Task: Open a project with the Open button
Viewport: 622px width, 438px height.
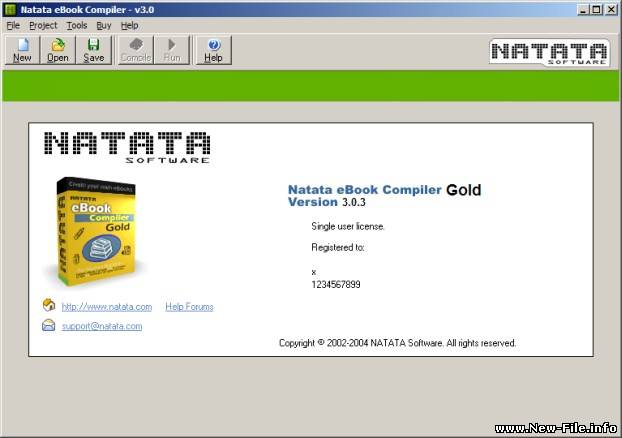Action: [x=58, y=50]
